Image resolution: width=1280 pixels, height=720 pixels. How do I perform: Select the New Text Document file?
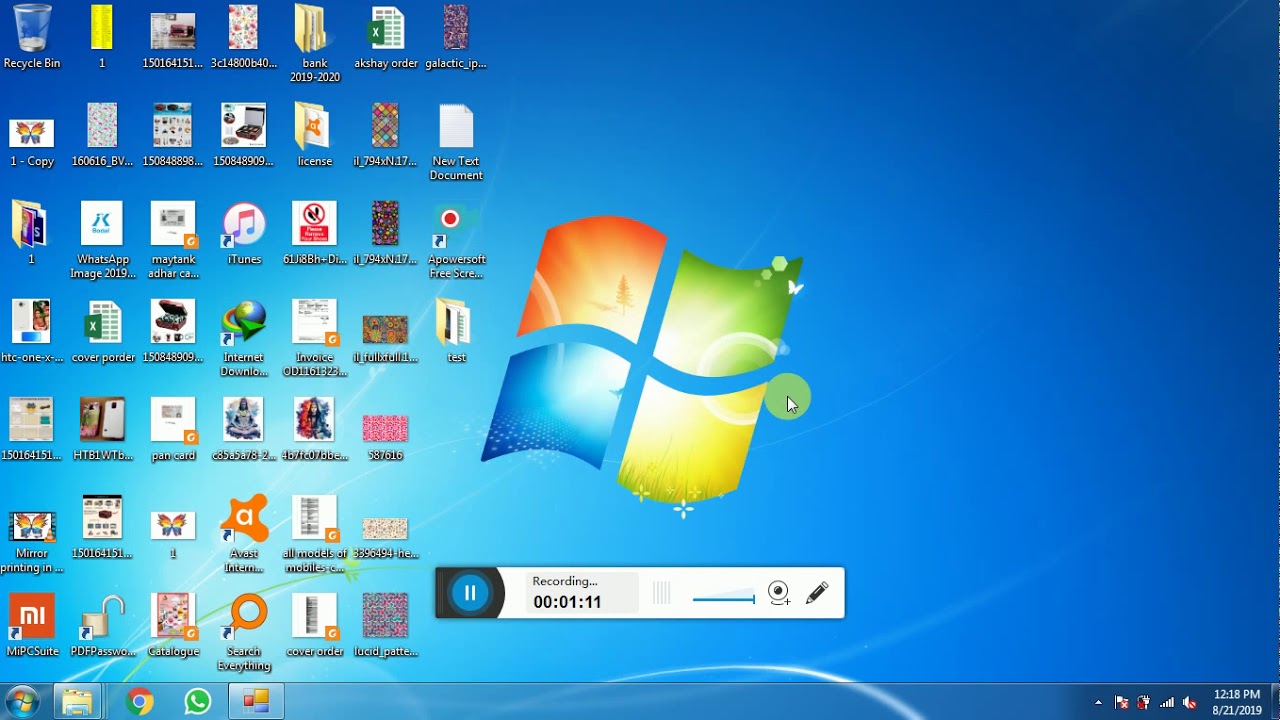pyautogui.click(x=456, y=143)
